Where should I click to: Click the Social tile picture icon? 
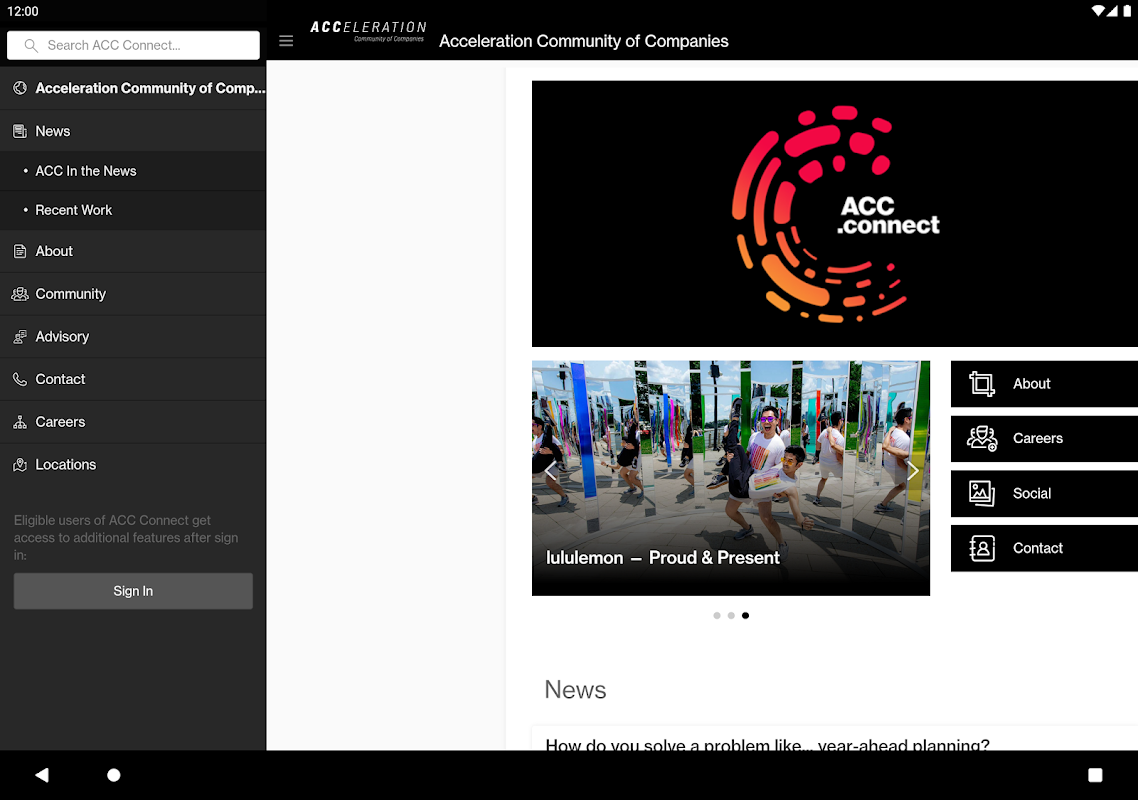(x=981, y=493)
